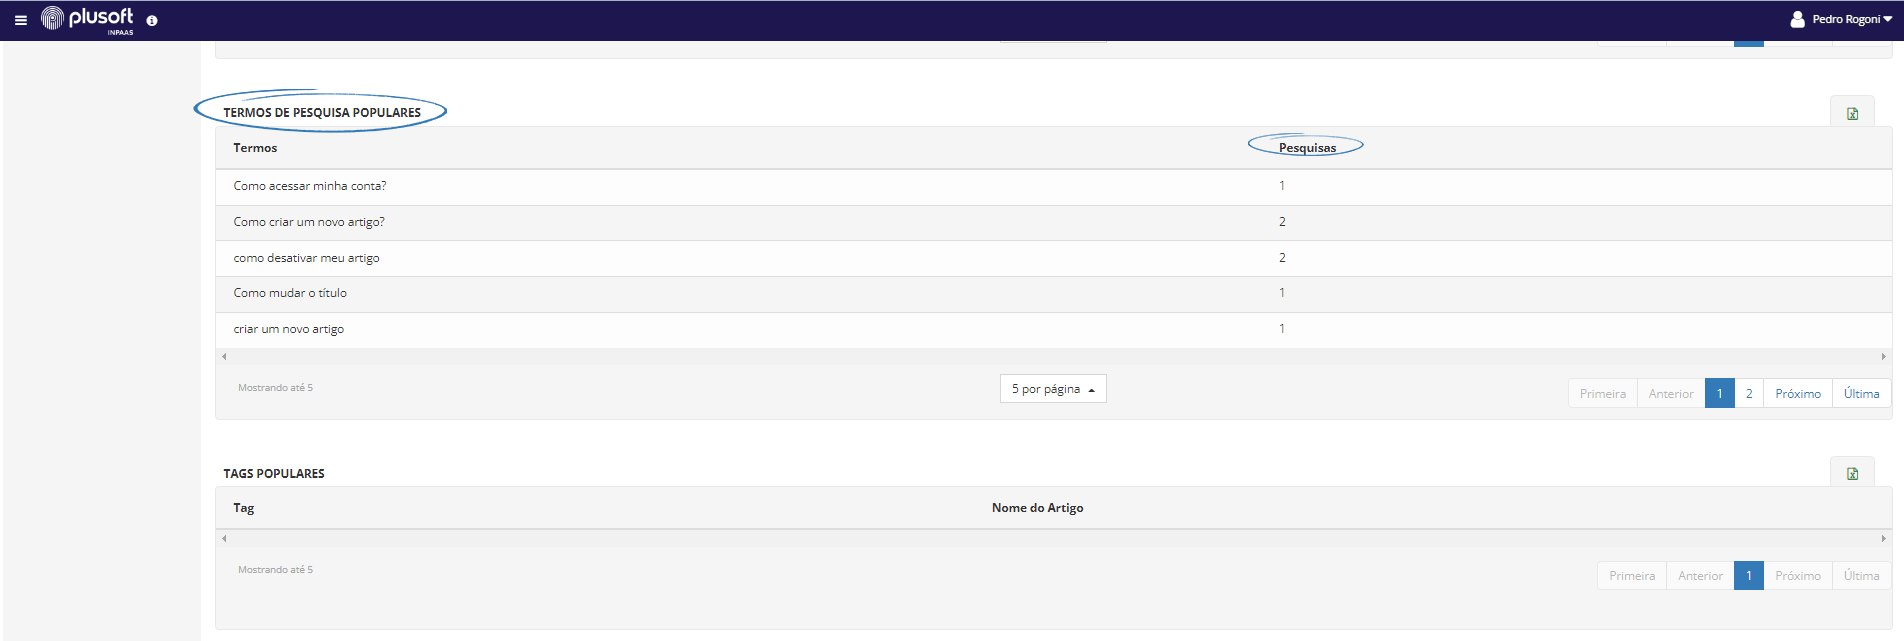Image resolution: width=1904 pixels, height=641 pixels.
Task: Select the term "criar um novo artigo" in the last row
Action: (288, 329)
